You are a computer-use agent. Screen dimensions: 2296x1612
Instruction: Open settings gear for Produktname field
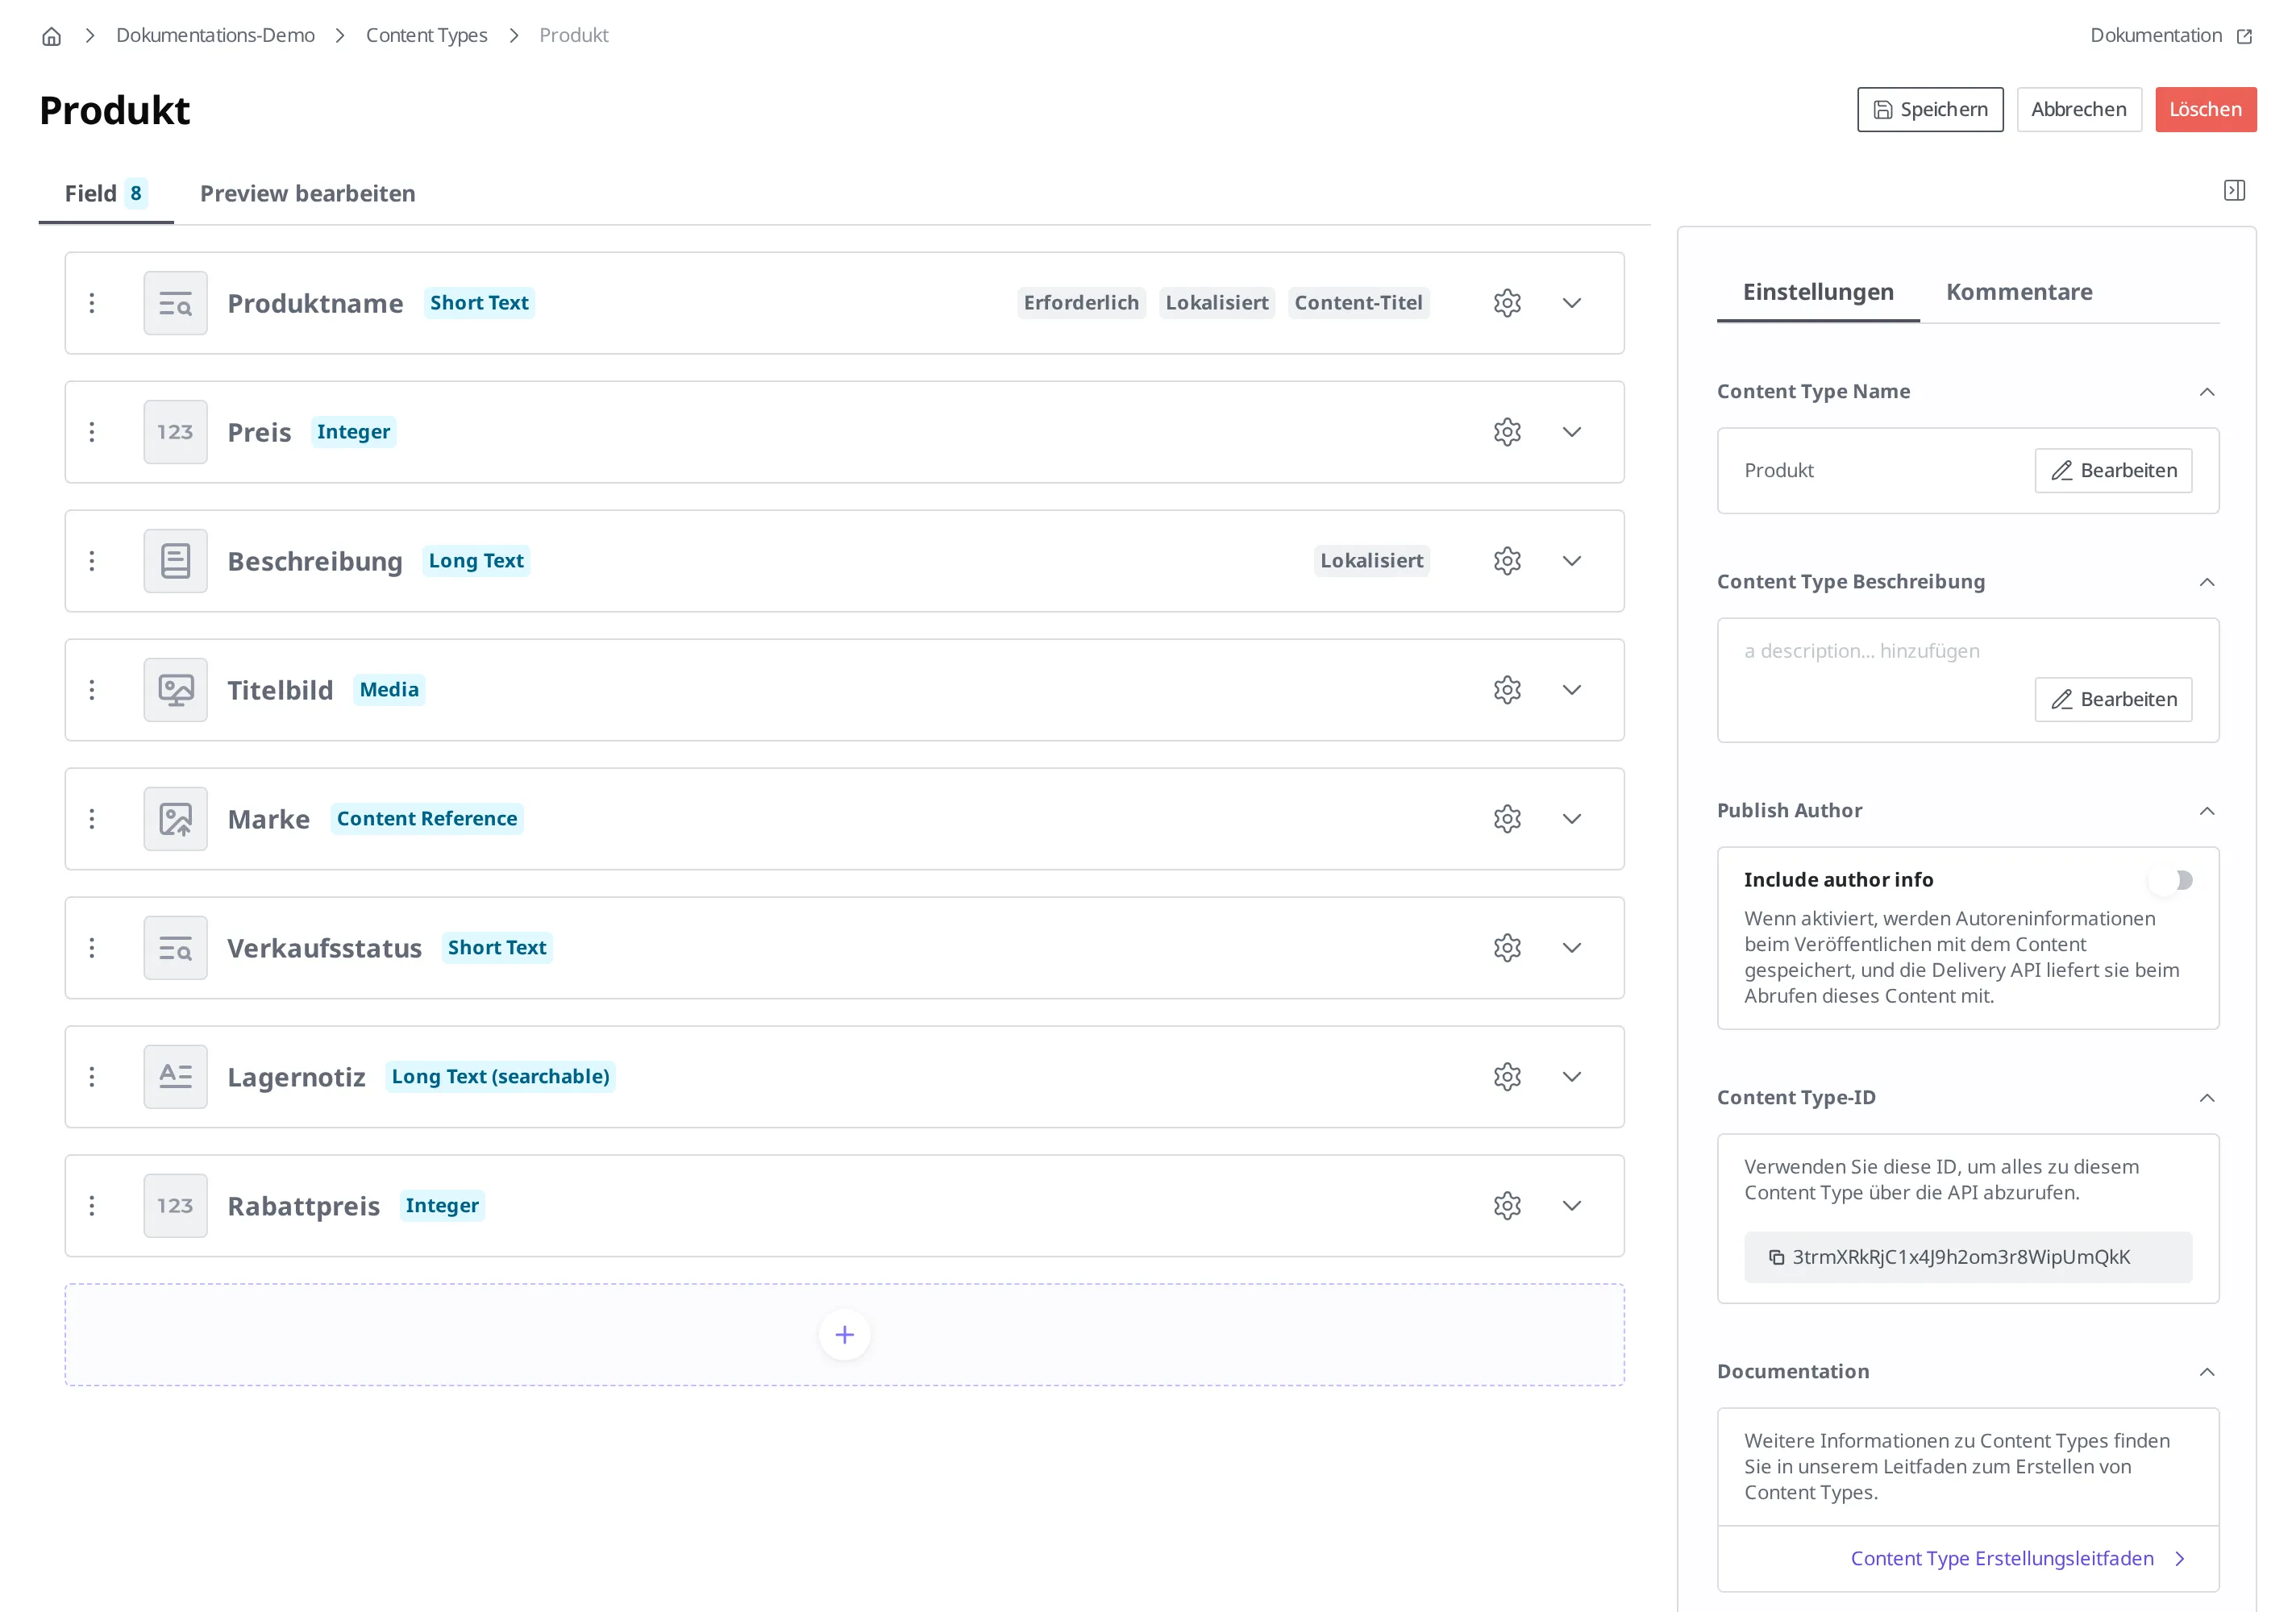click(1507, 303)
